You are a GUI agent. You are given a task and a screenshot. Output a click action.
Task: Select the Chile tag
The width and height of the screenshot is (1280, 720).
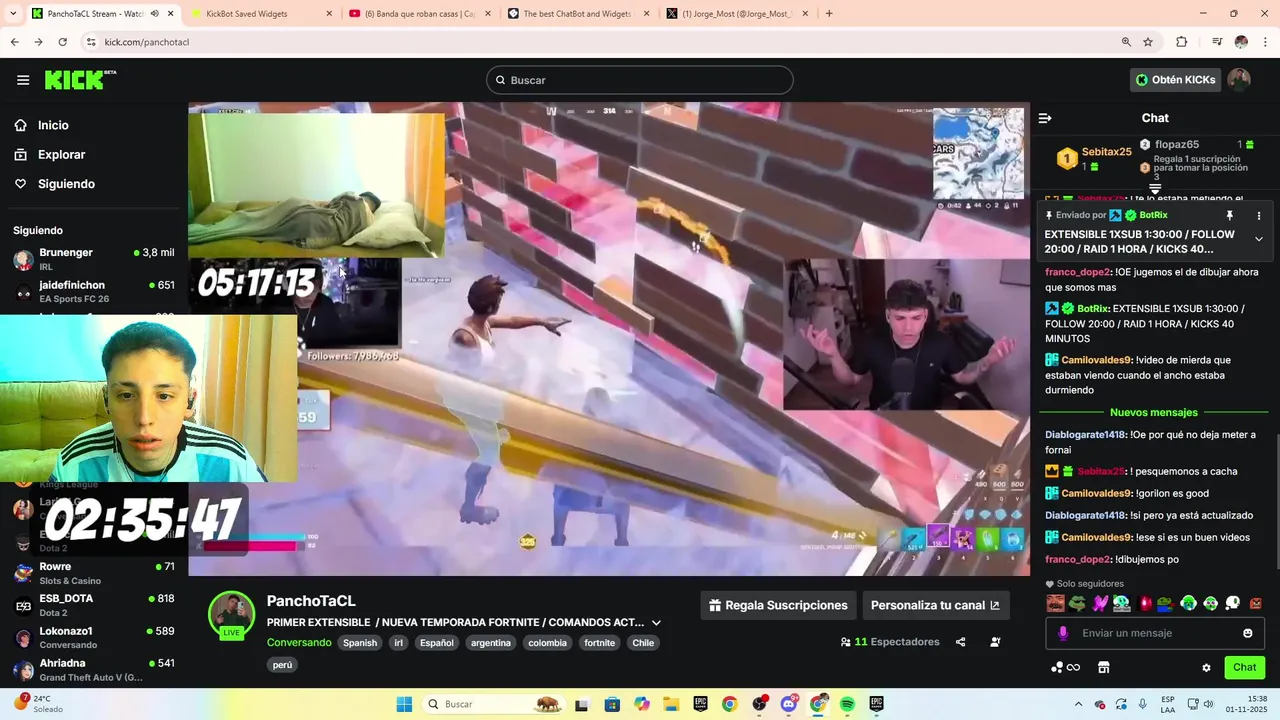pos(643,643)
